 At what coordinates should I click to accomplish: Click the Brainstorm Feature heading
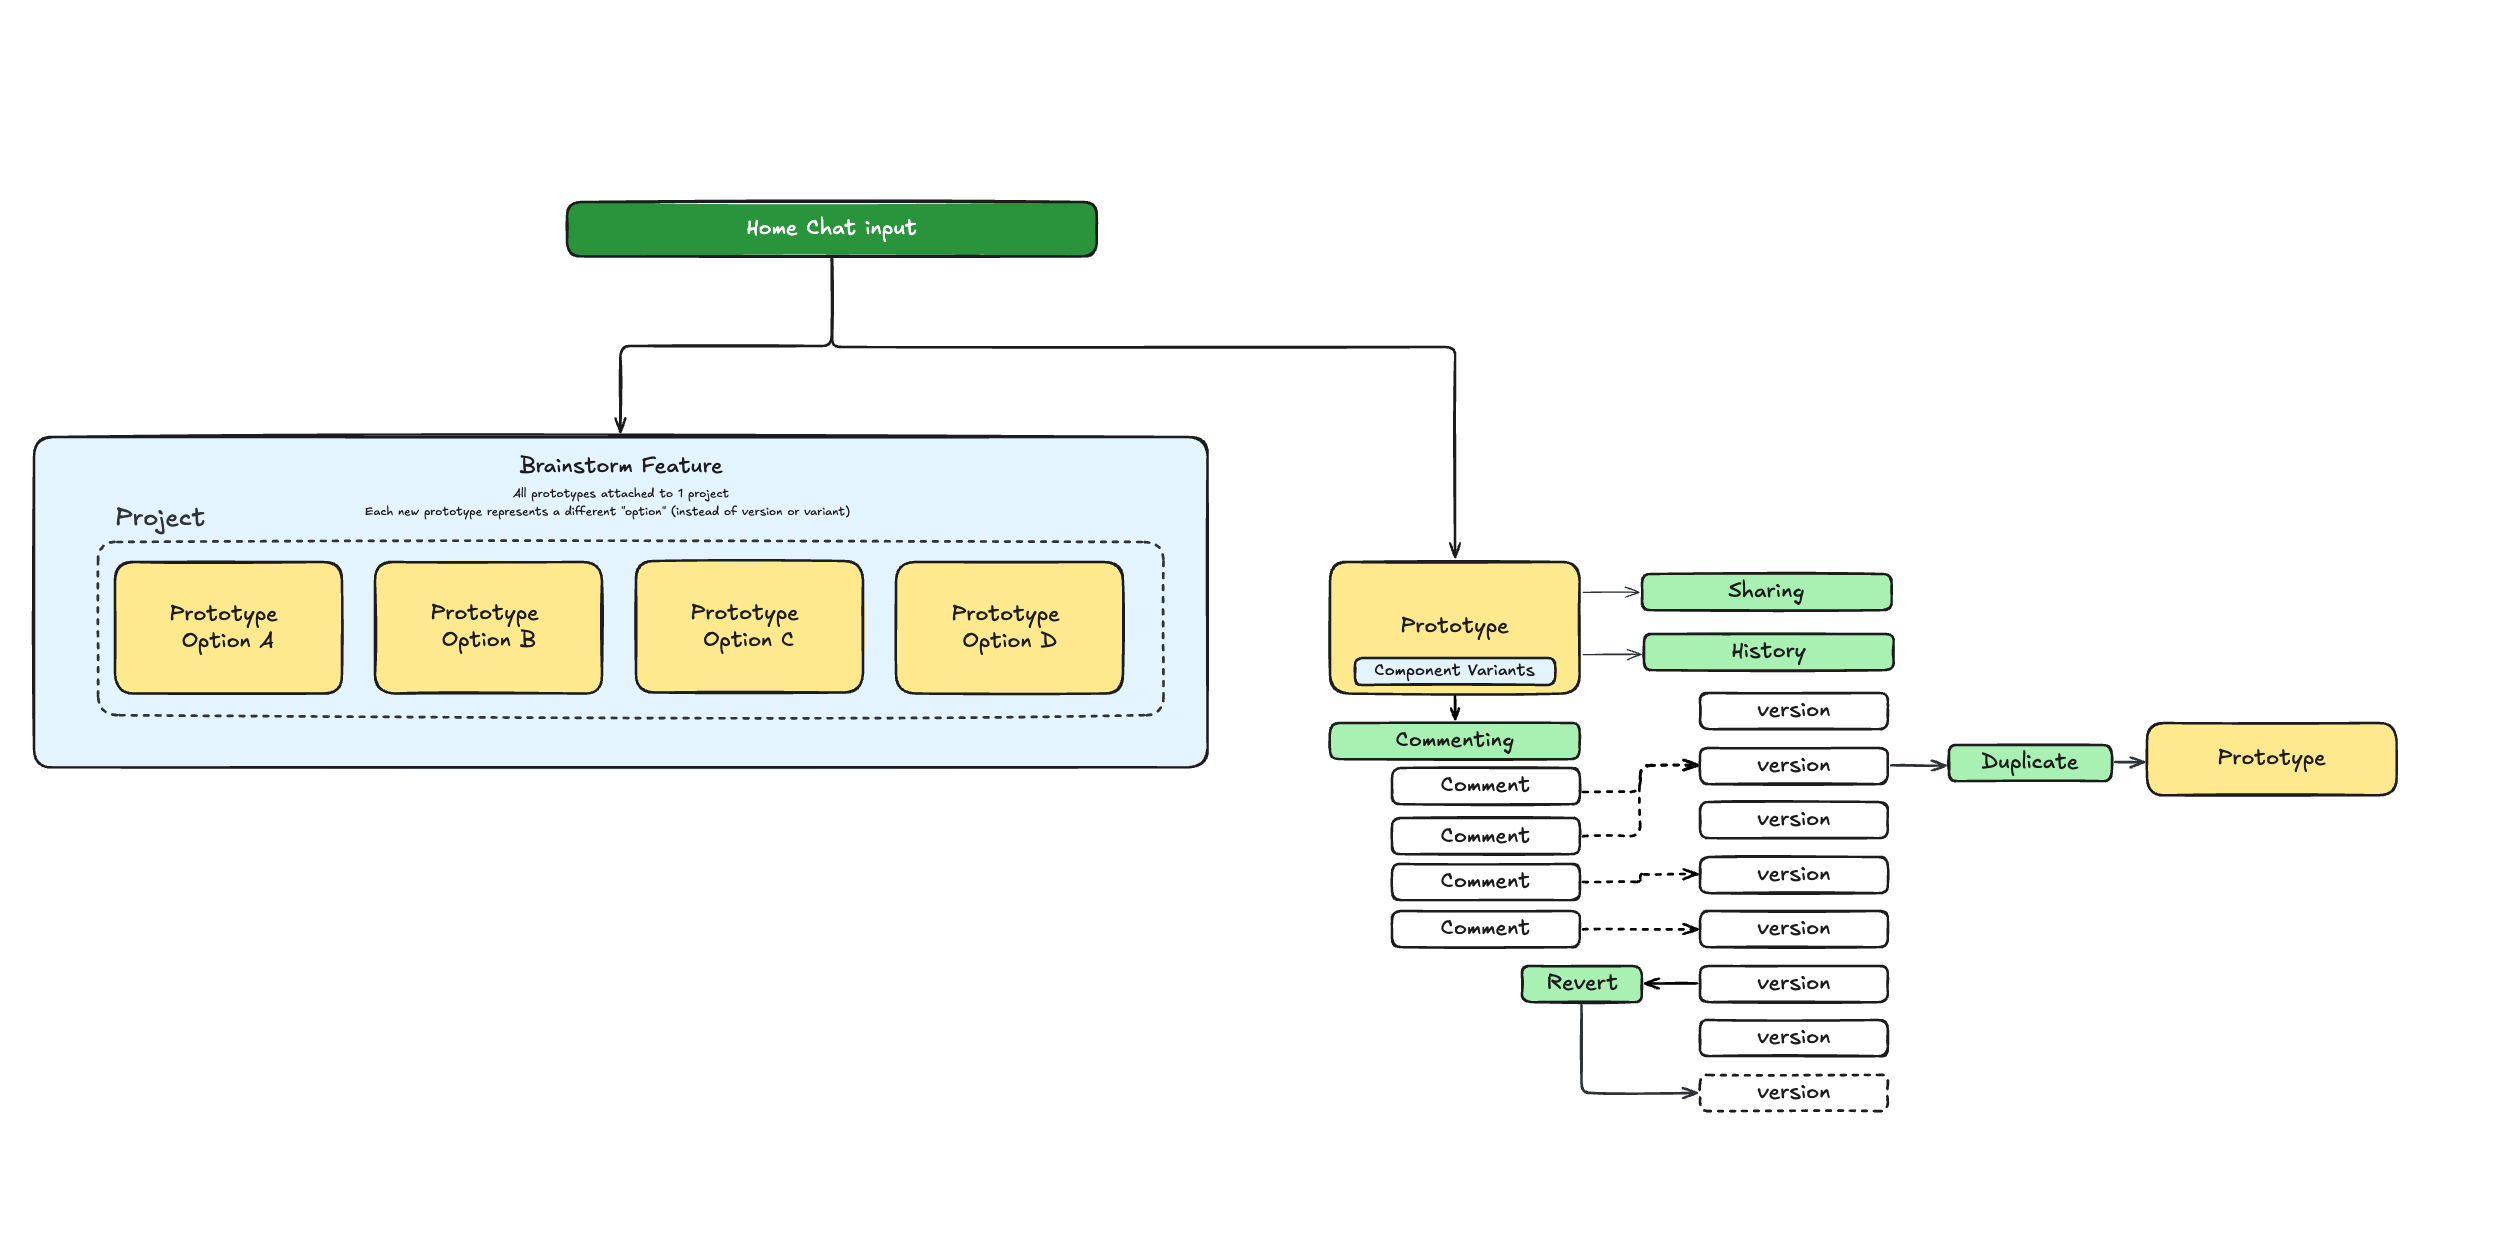click(620, 465)
